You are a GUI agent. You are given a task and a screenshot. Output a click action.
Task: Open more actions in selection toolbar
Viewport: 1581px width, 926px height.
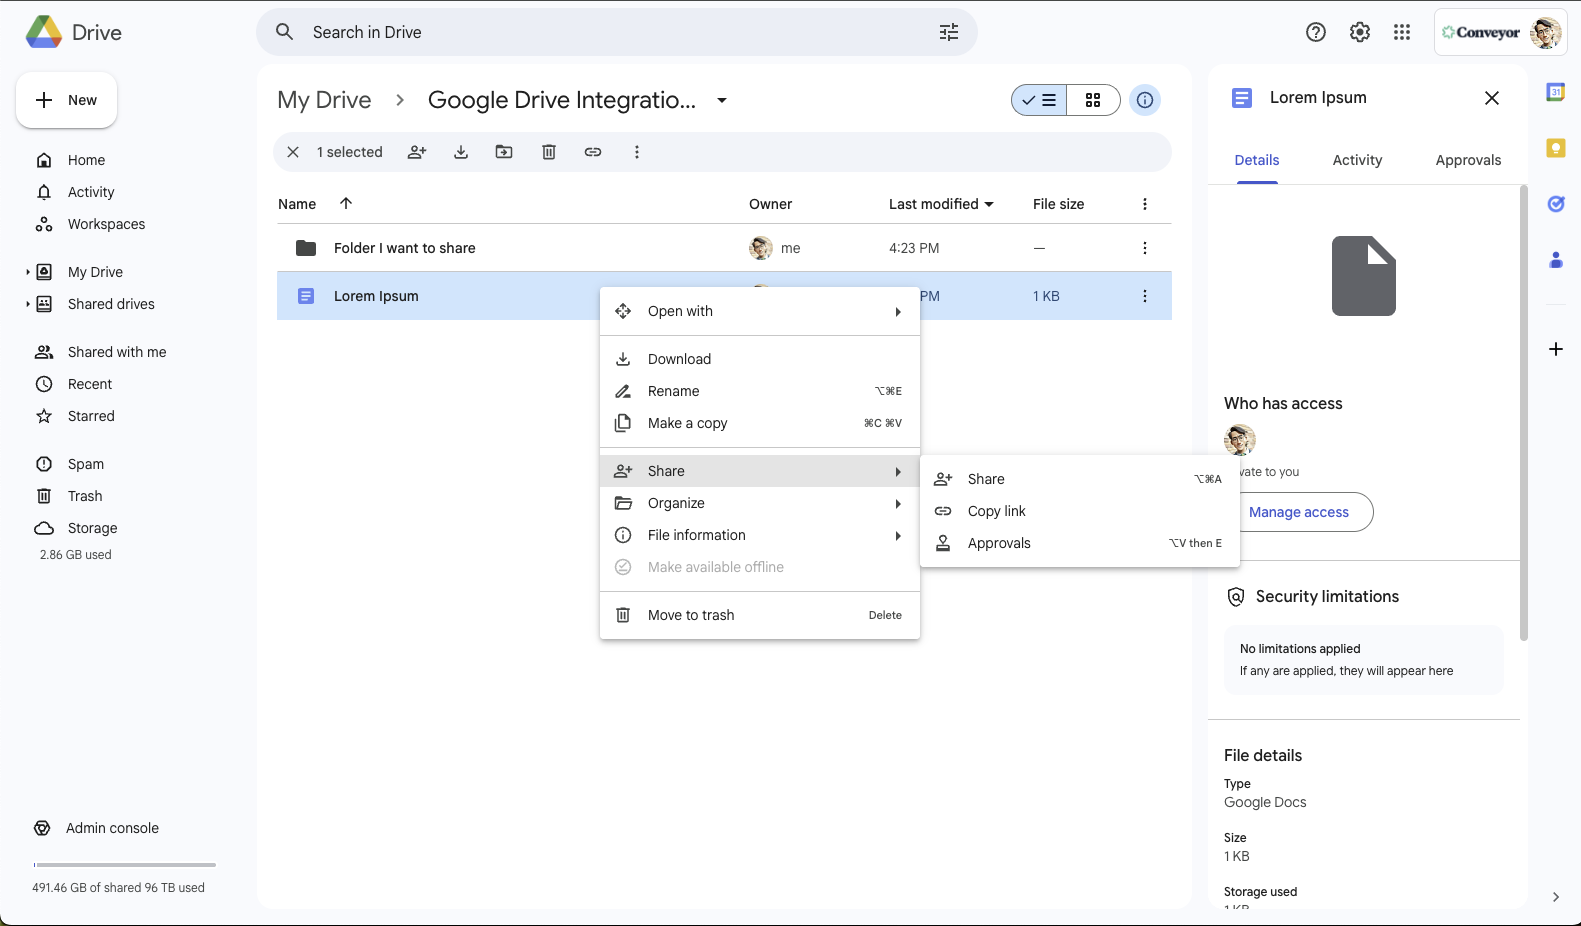(x=637, y=152)
